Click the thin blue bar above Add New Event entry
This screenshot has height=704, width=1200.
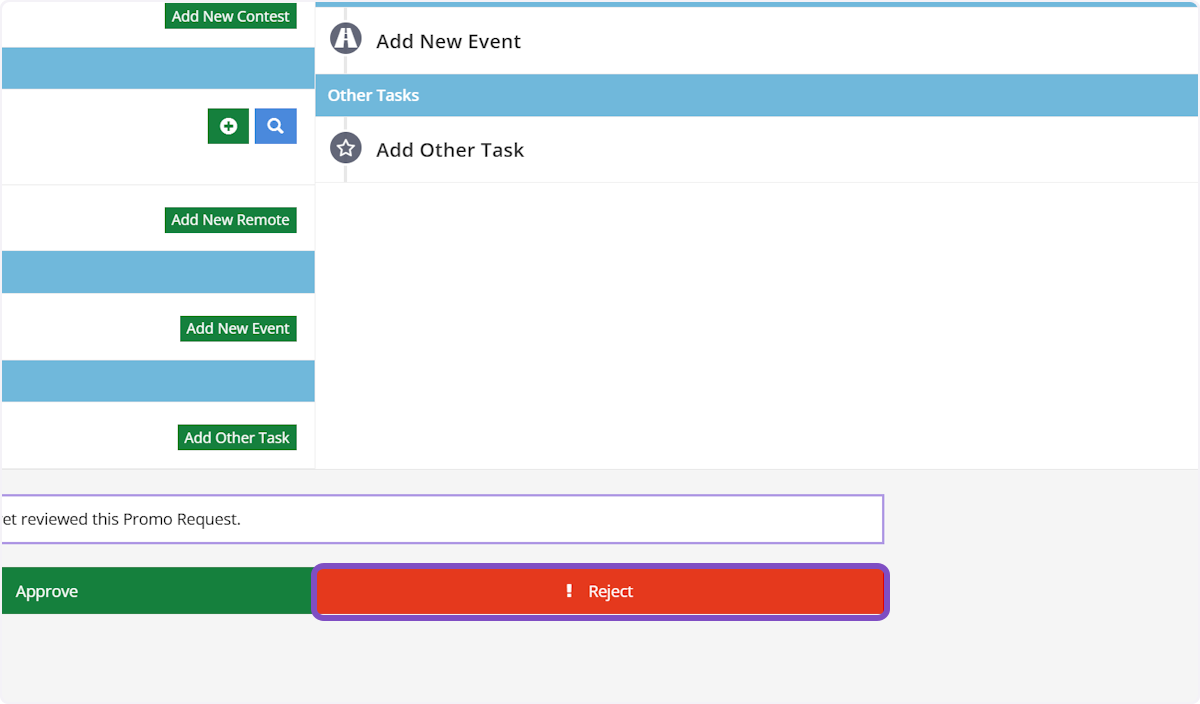click(757, 4)
